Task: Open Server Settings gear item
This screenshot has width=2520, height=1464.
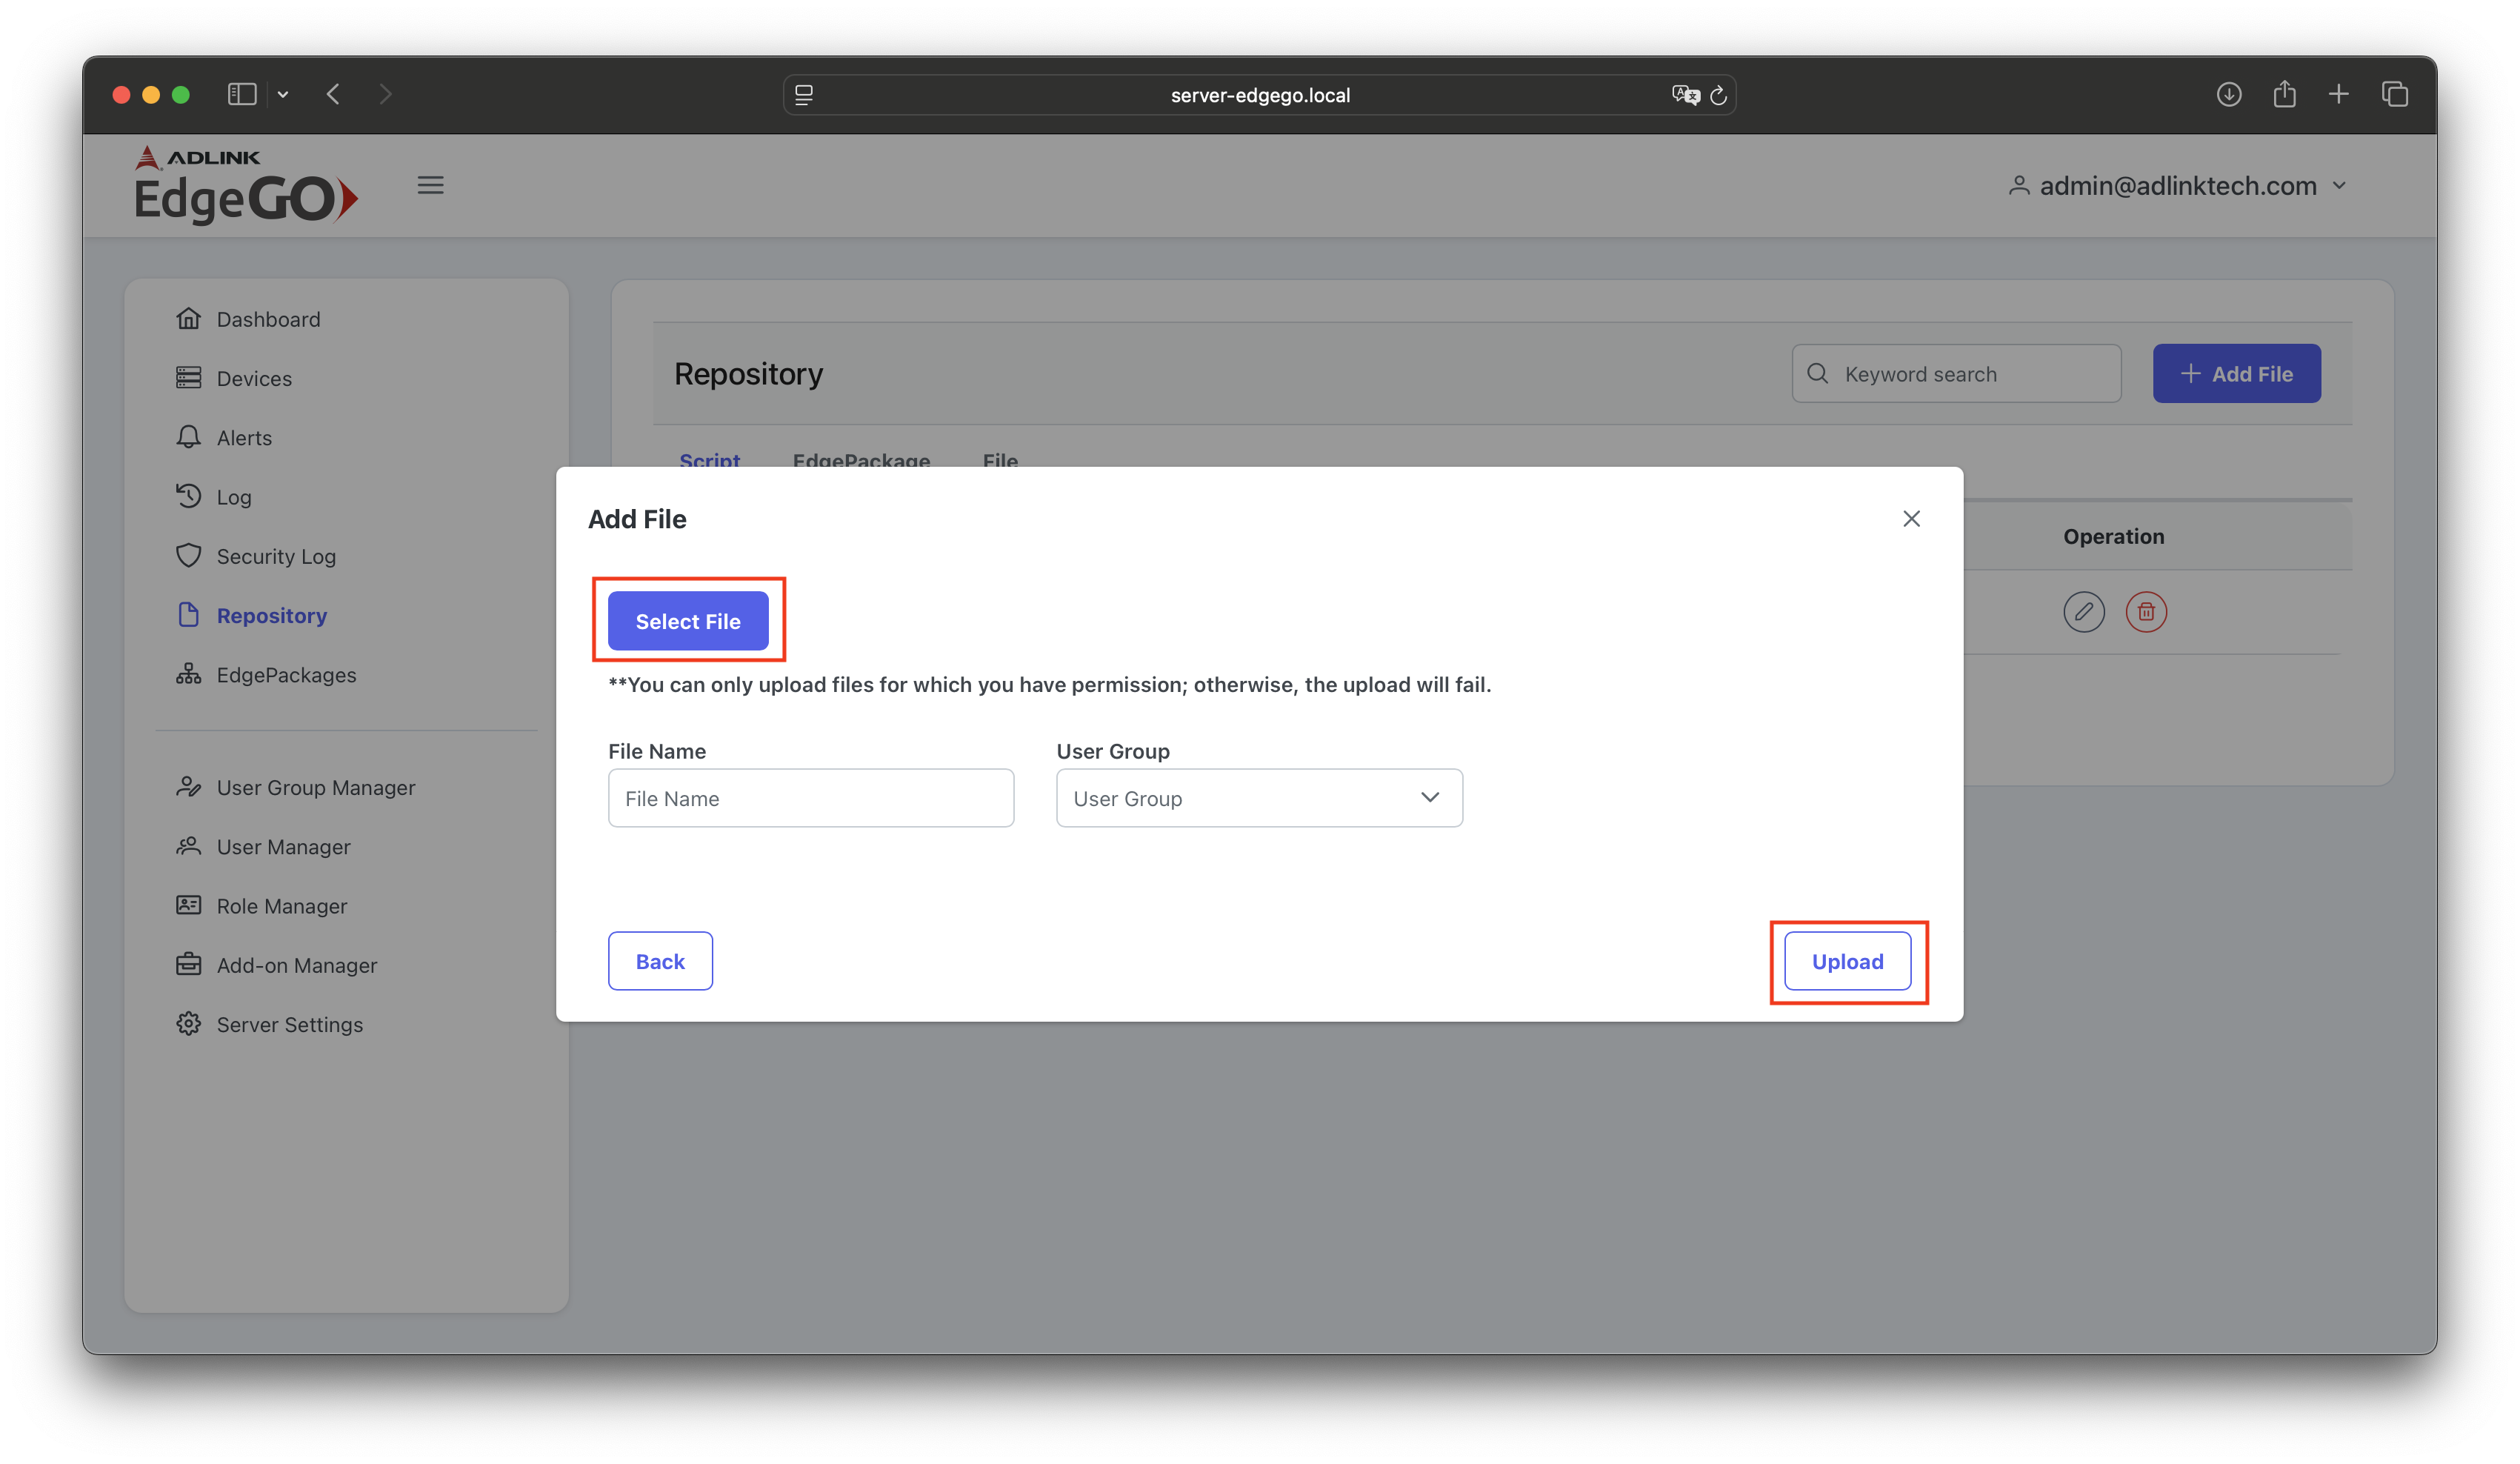Action: tap(289, 1025)
